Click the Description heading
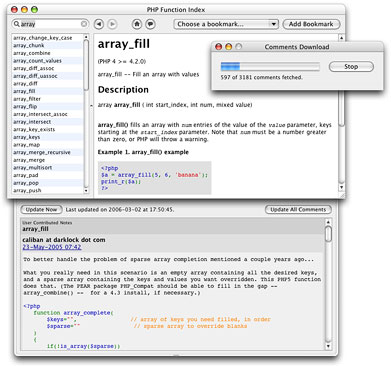Viewport: 391px width, 366px height. click(x=123, y=90)
